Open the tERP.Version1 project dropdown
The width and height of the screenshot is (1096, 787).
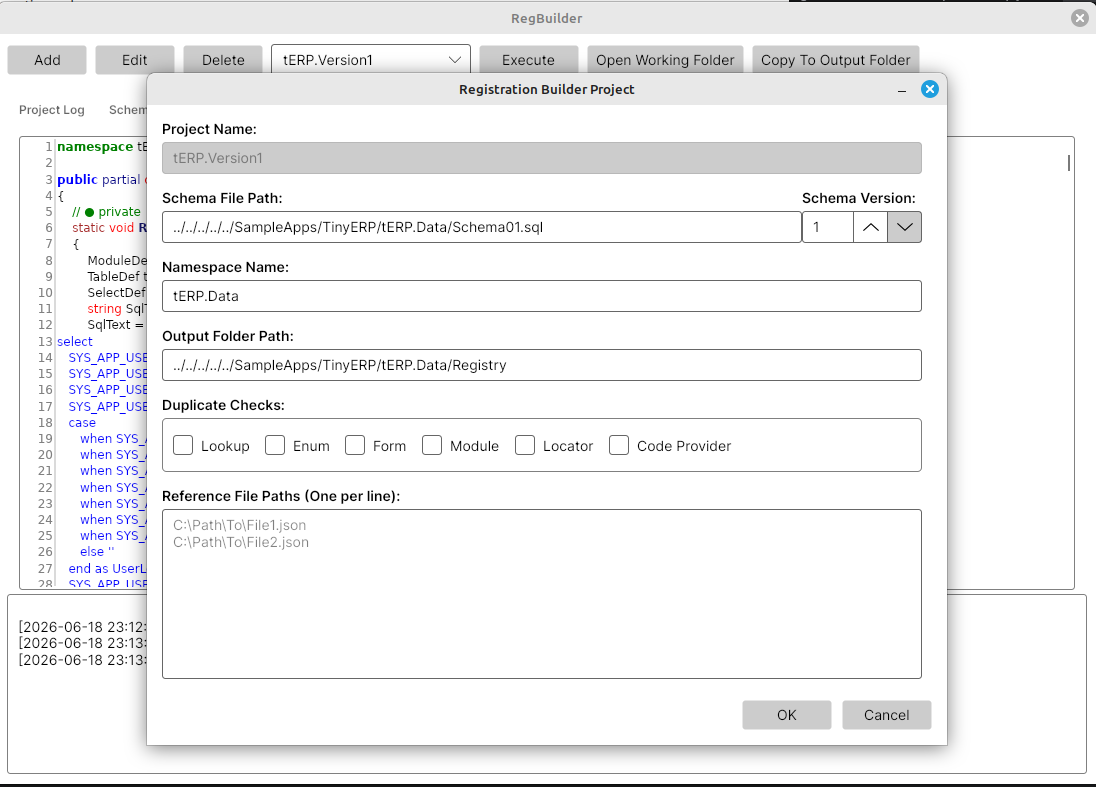370,60
